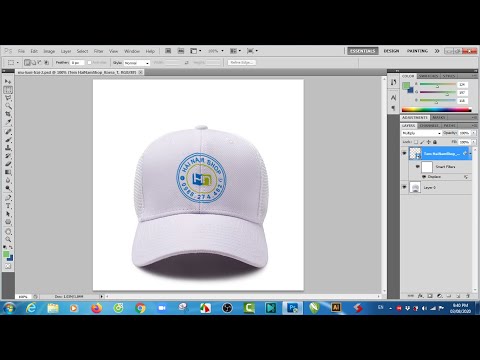
Task: Select the Healing Brush tool
Action: tap(8, 132)
